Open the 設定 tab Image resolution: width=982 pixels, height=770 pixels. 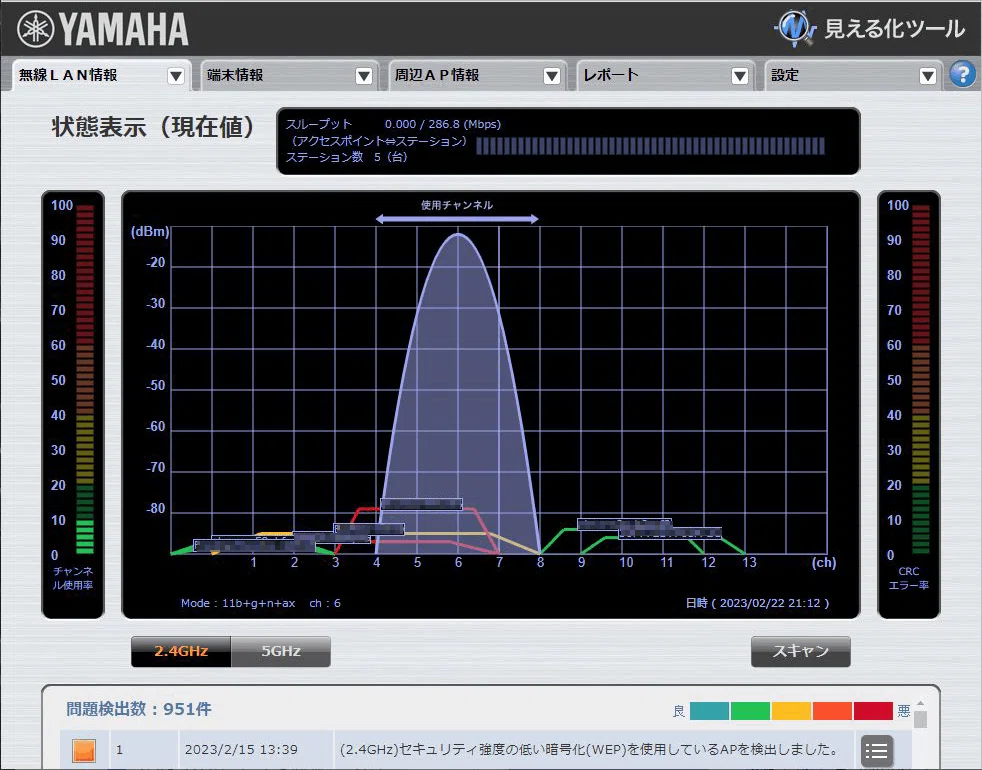[x=853, y=75]
